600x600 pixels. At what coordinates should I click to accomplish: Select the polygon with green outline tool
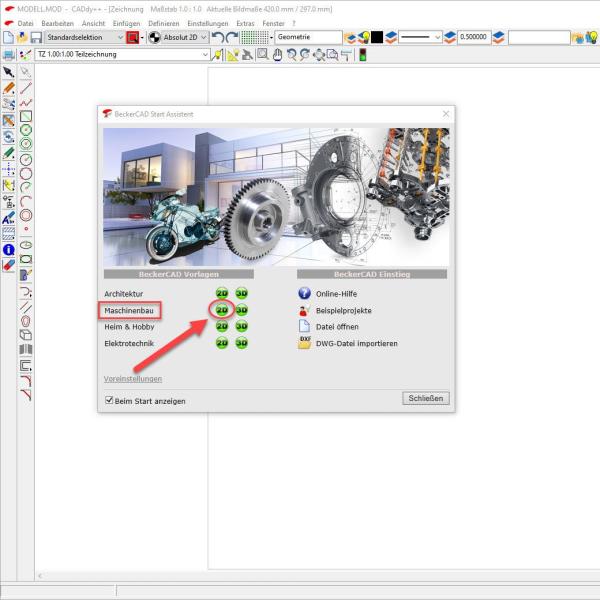(26, 130)
